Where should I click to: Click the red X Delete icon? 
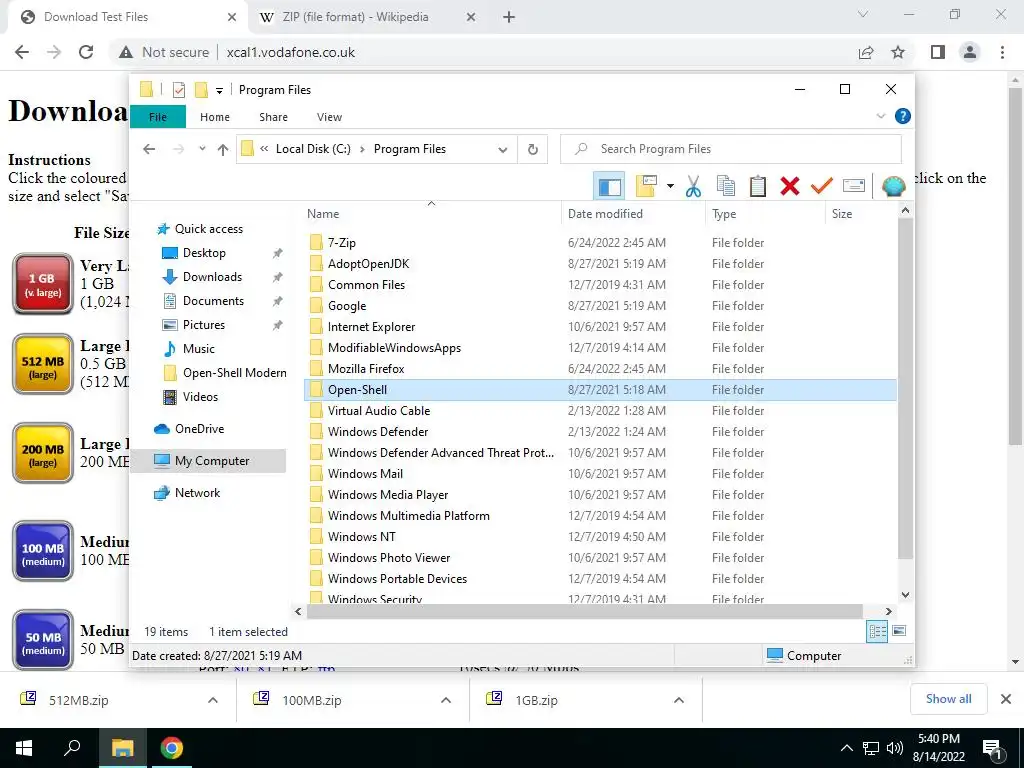pyautogui.click(x=790, y=186)
